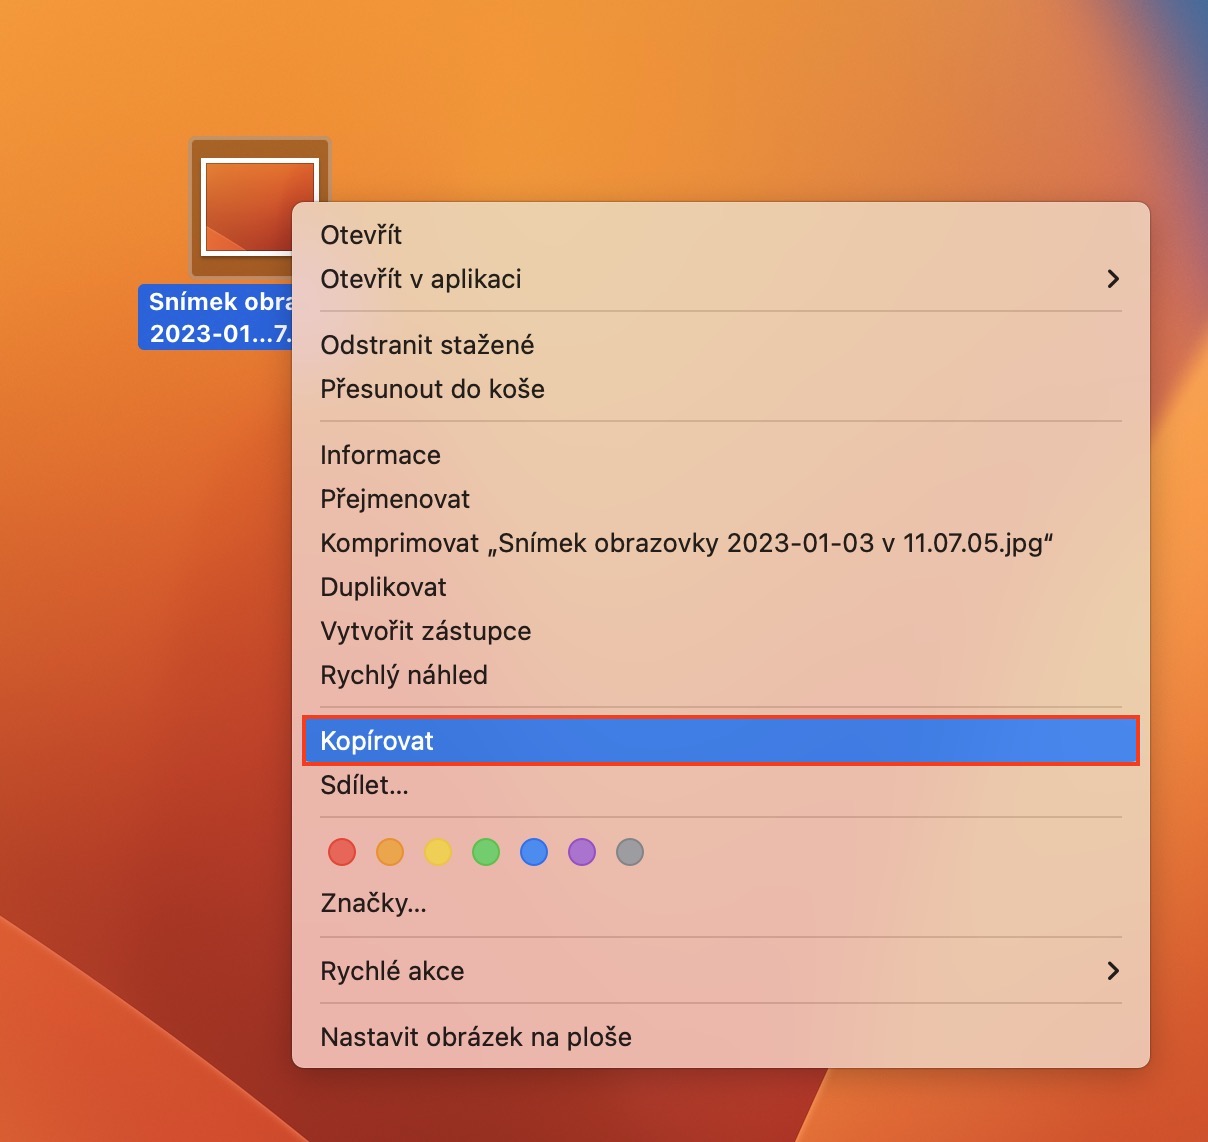Open 'Rychlý náhled' for the file
The width and height of the screenshot is (1208, 1142).
click(720, 675)
